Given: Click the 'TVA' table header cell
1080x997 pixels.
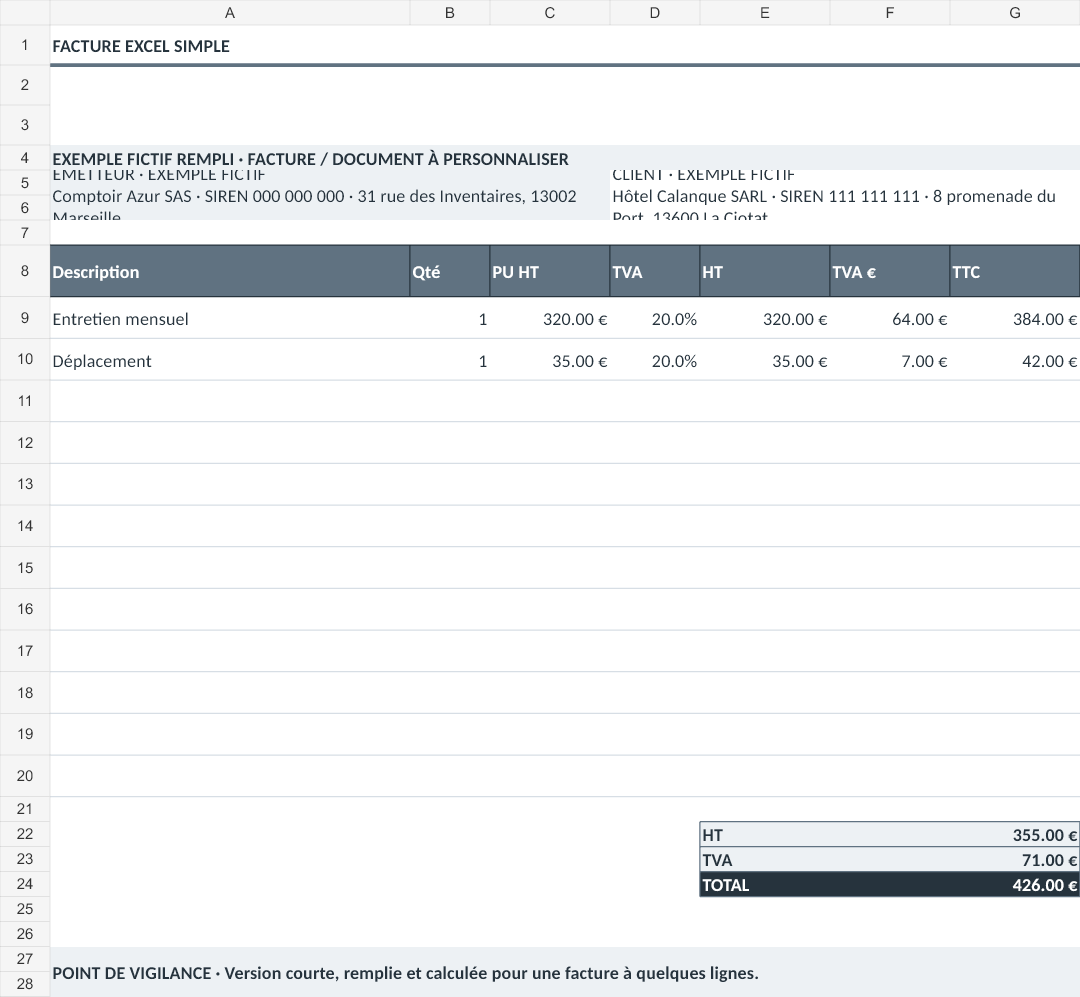Looking at the screenshot, I should point(654,271).
